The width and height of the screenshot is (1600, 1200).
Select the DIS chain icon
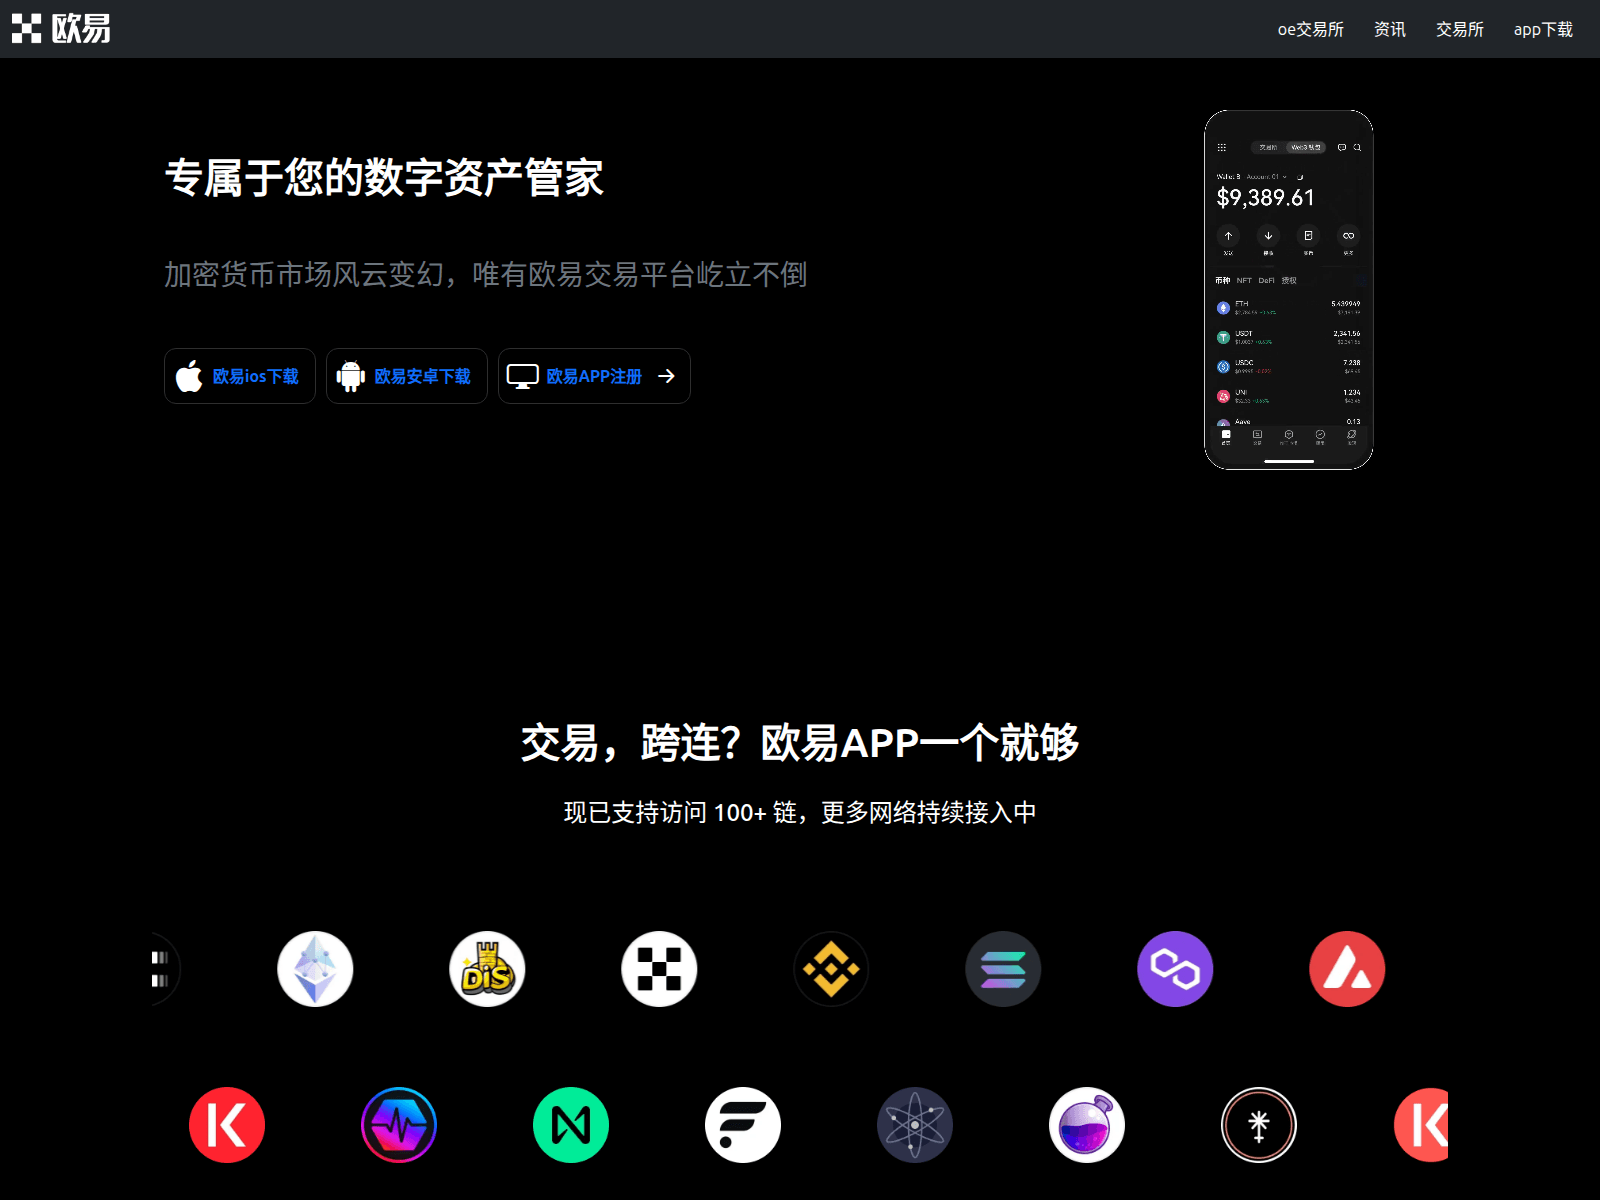click(x=487, y=969)
